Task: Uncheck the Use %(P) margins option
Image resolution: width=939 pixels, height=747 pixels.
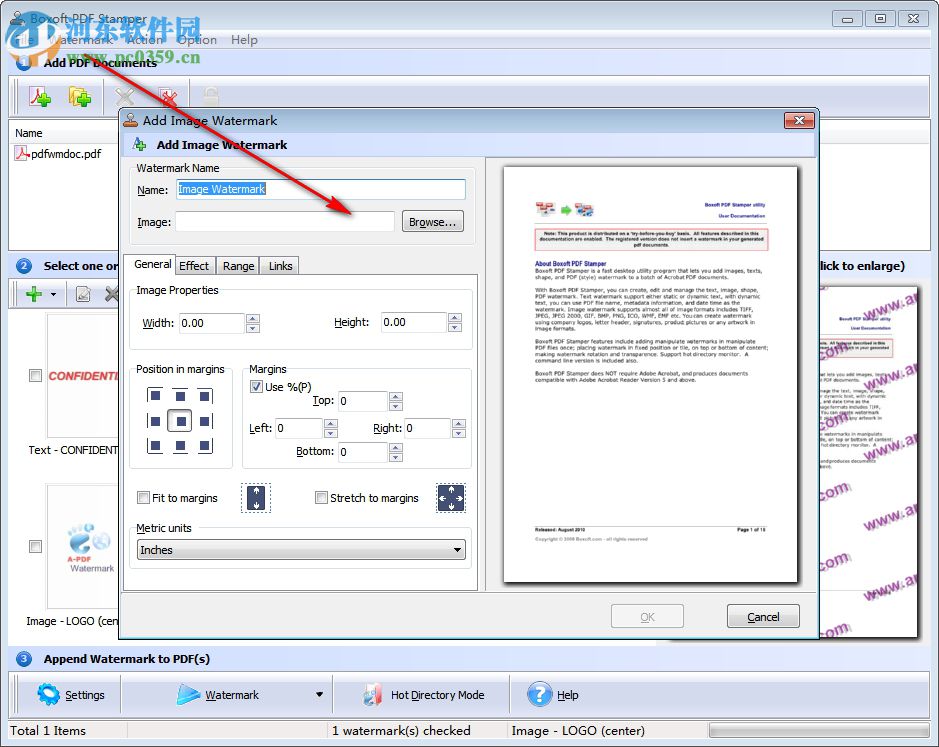Action: click(x=256, y=387)
